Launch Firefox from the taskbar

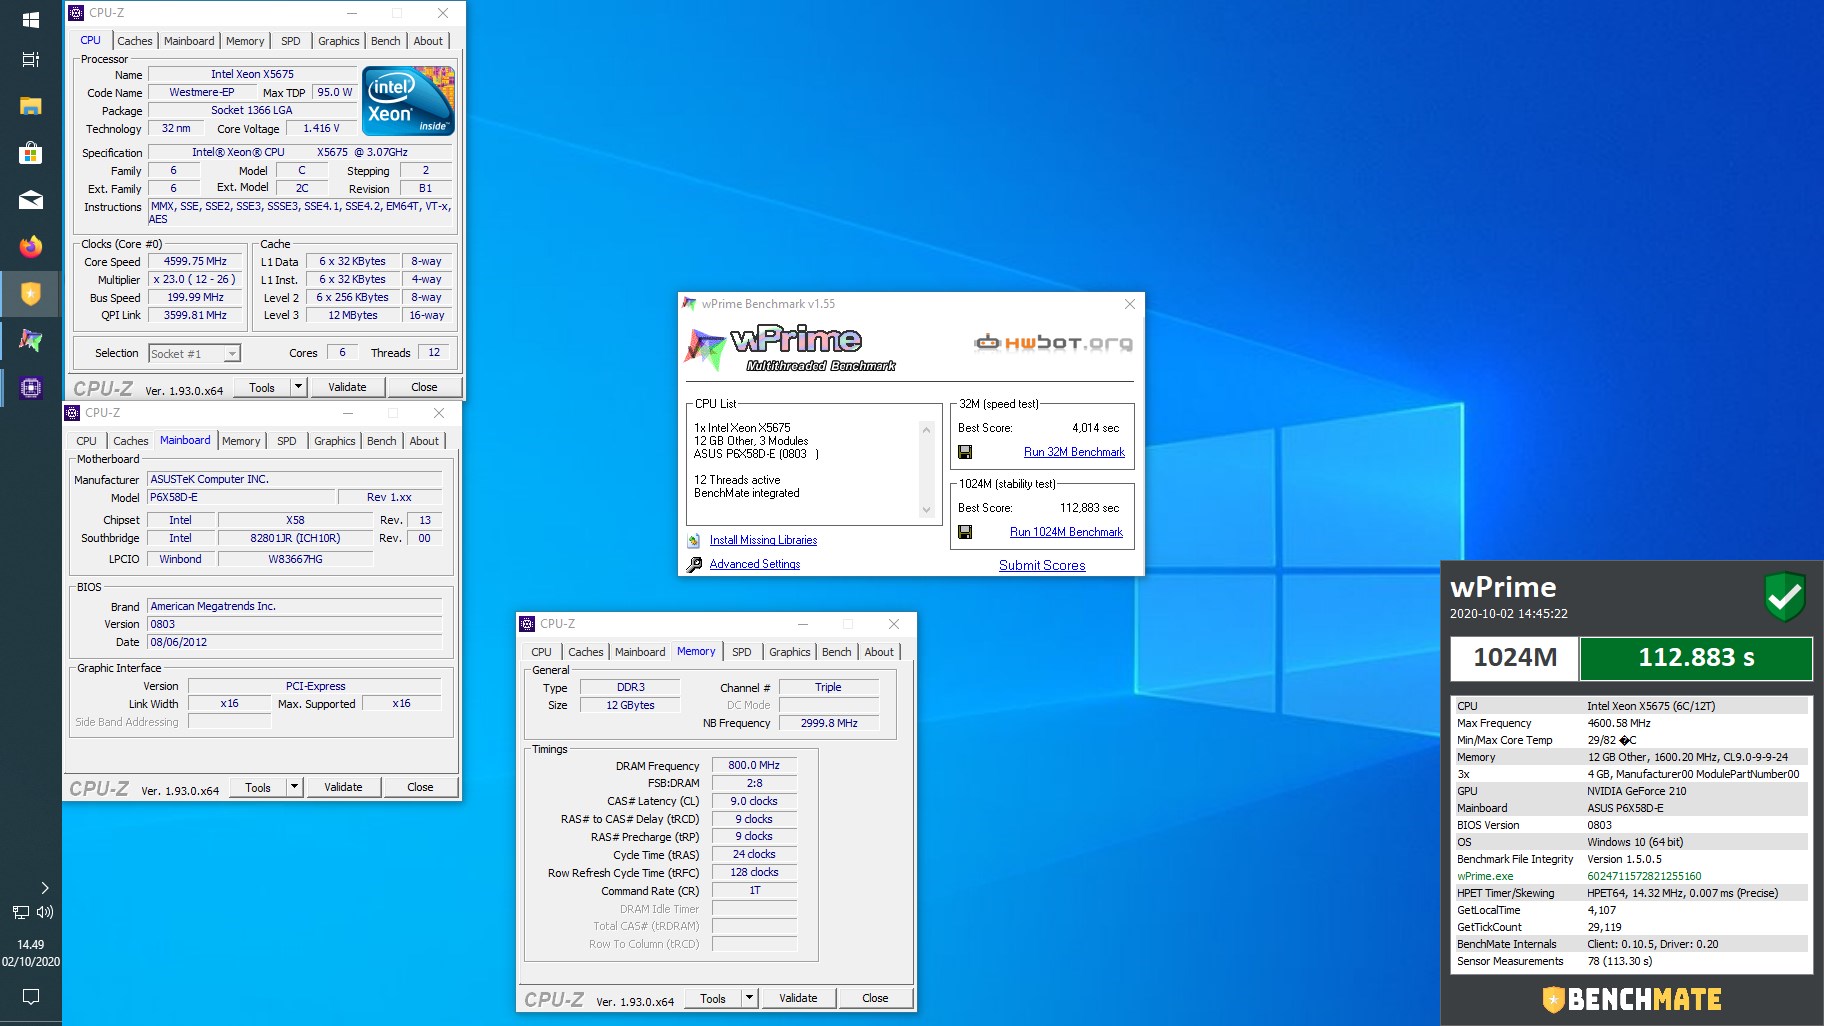30,246
